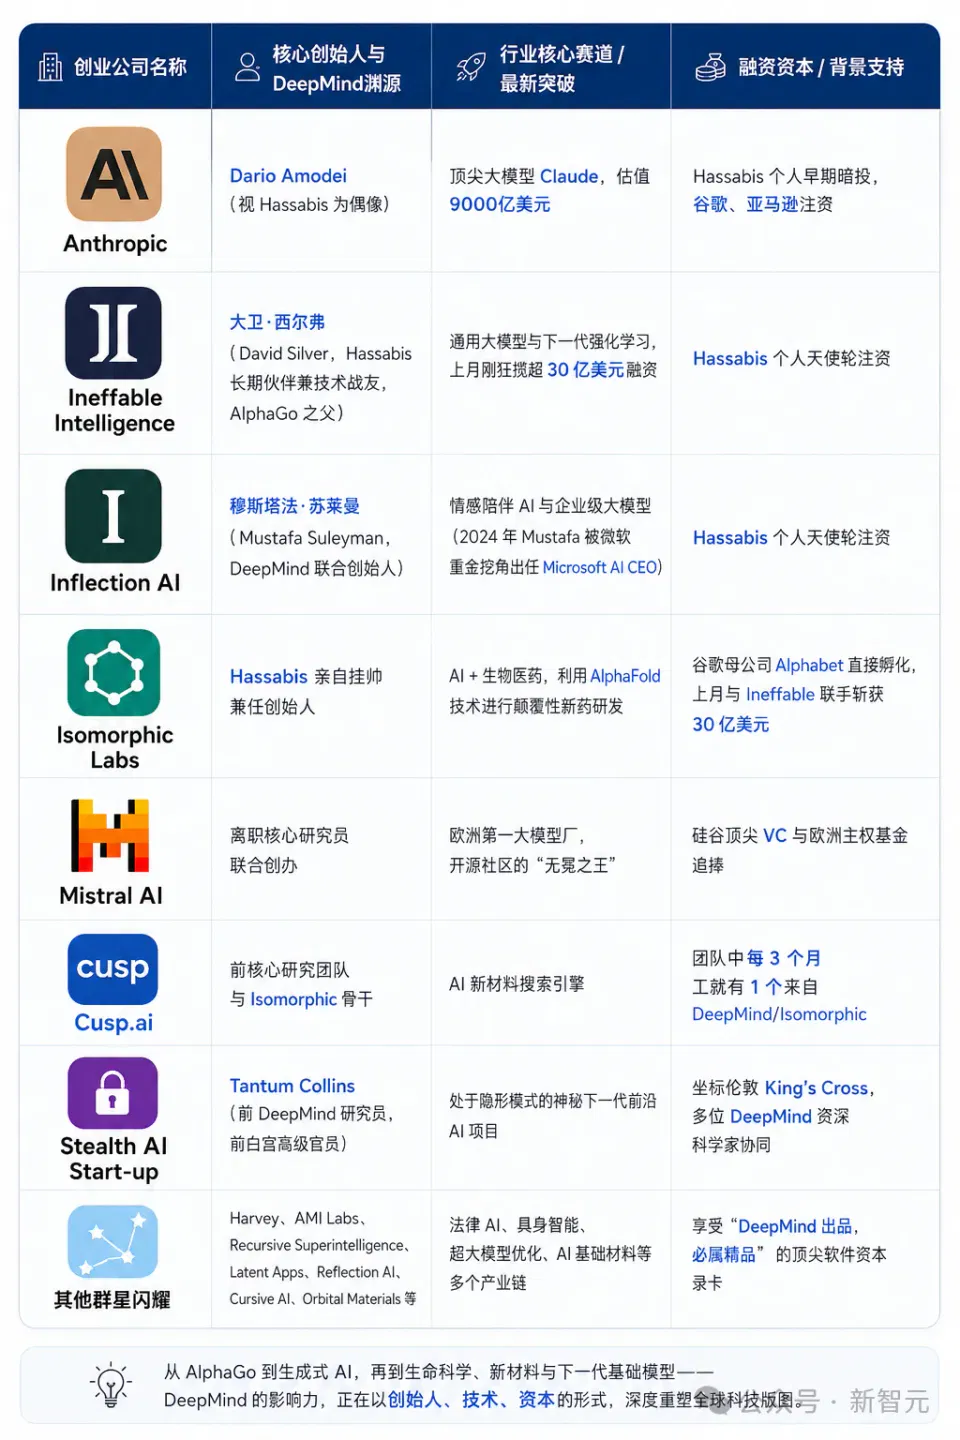
Task: Click the Cusp.ai name label
Action: [114, 1023]
